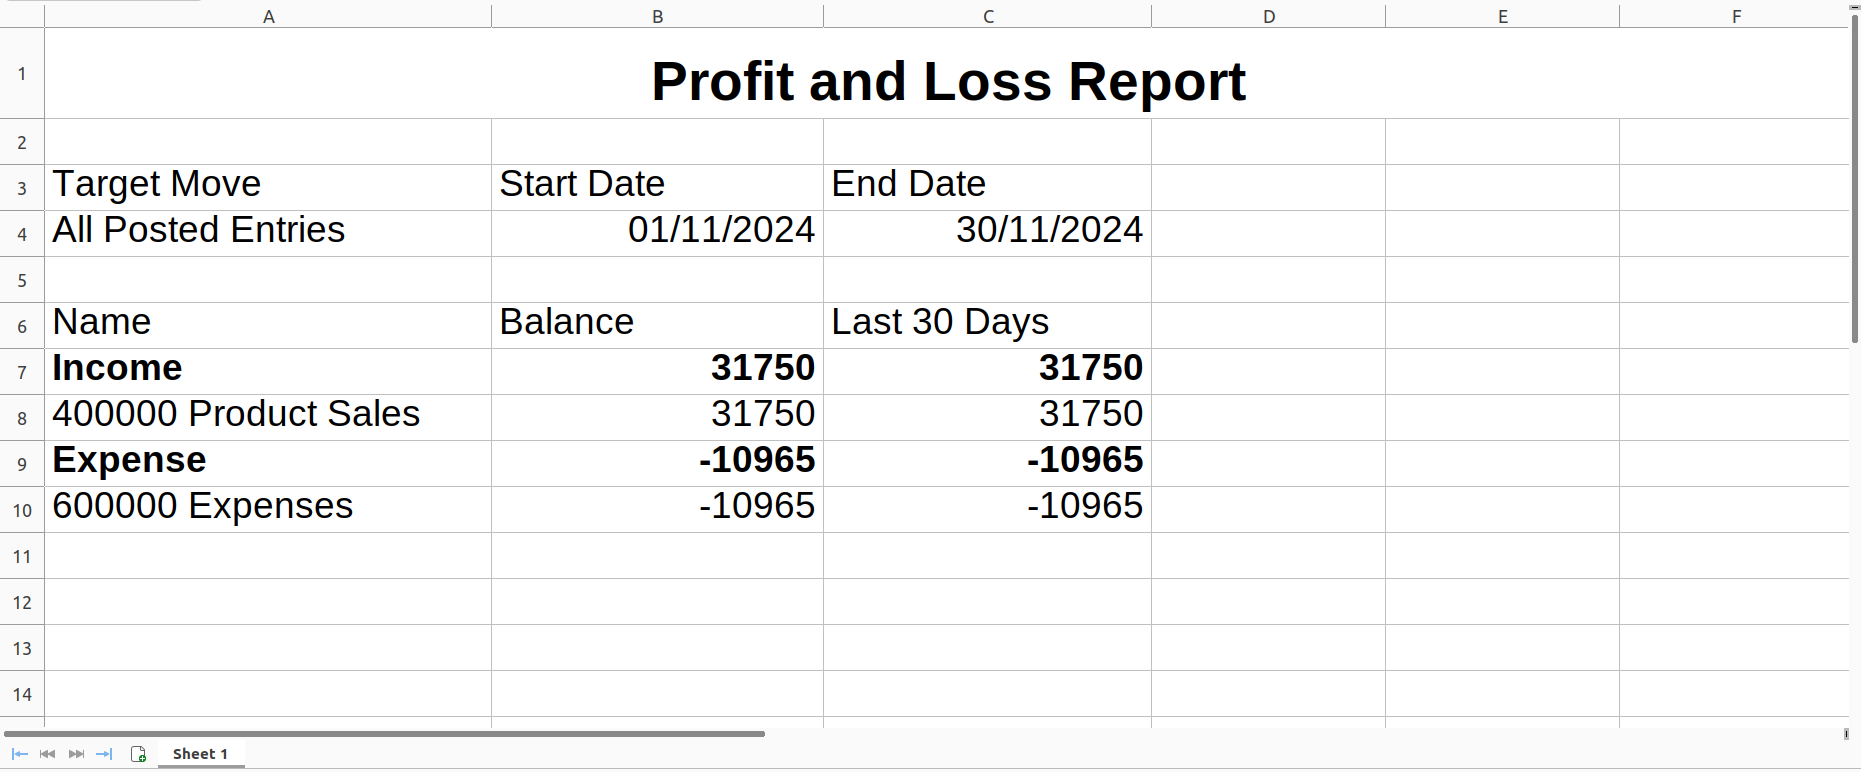Click the scroll to next sheet arrow
The height and width of the screenshot is (772, 1861).
coord(76,754)
